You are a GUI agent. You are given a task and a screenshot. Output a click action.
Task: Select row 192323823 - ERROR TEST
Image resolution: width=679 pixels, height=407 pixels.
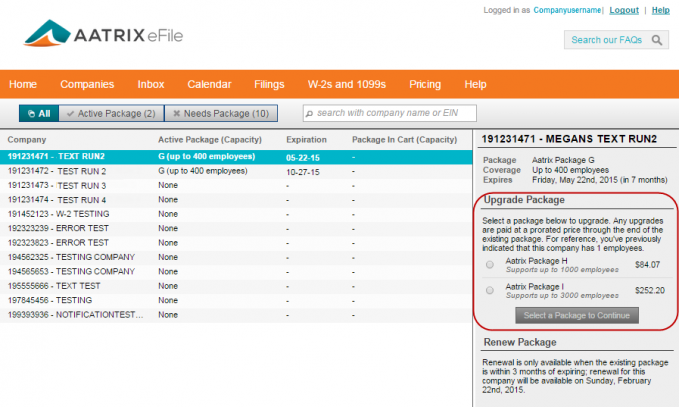tap(236, 243)
